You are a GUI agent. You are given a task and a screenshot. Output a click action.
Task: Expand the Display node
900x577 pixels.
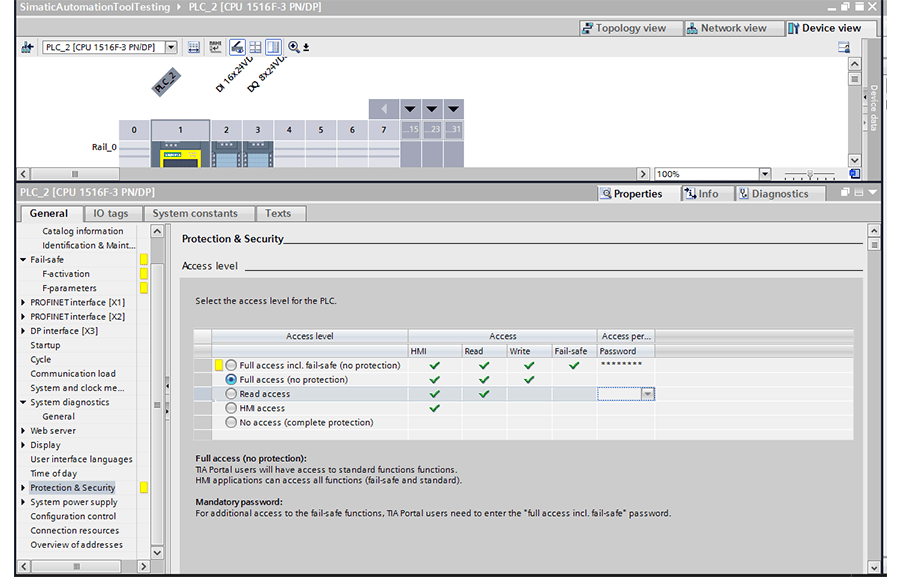(x=23, y=445)
